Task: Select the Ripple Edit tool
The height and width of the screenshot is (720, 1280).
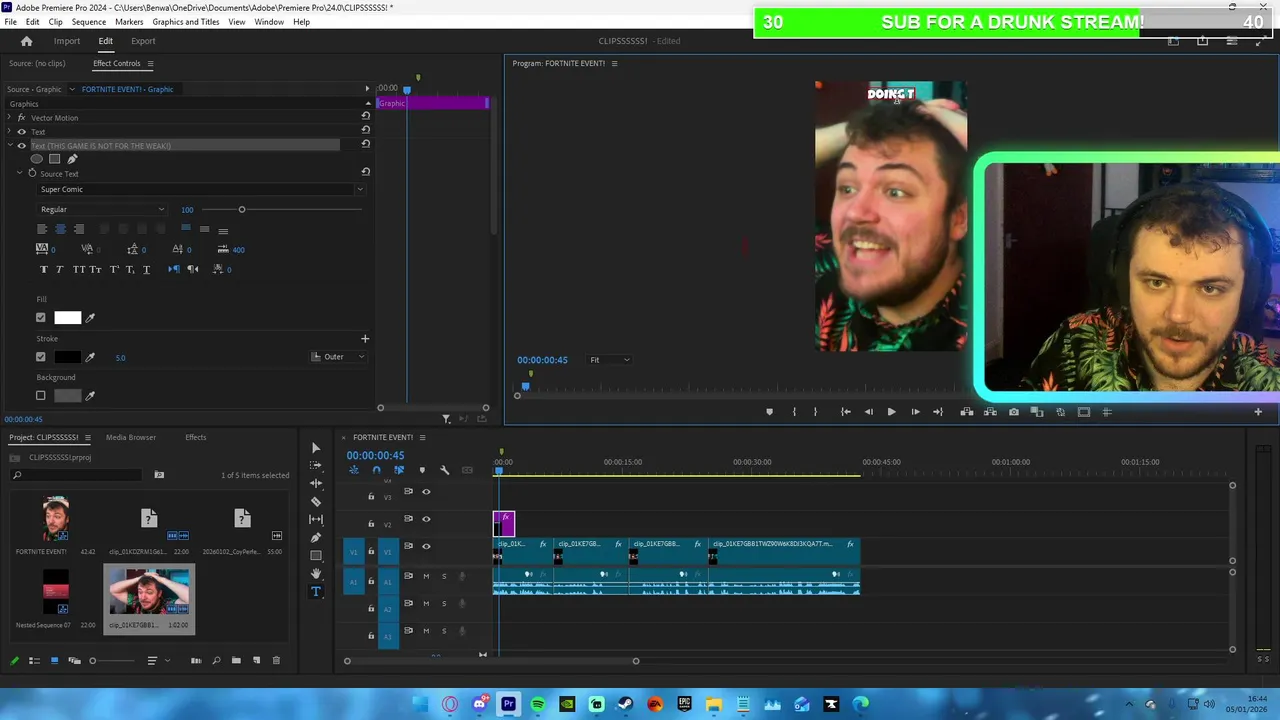Action: click(316, 483)
